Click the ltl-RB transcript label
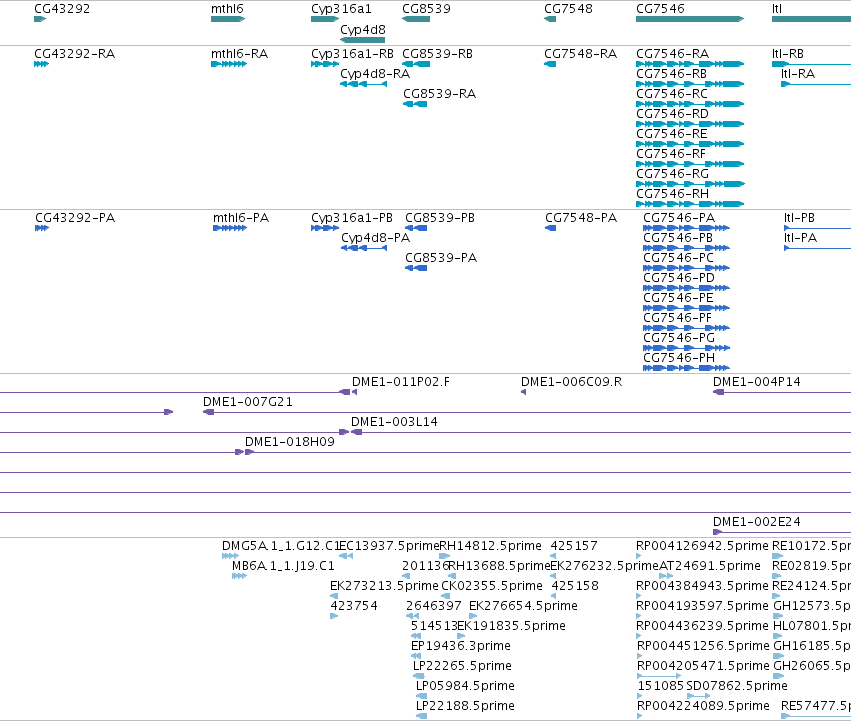This screenshot has width=851, height=721. click(788, 54)
